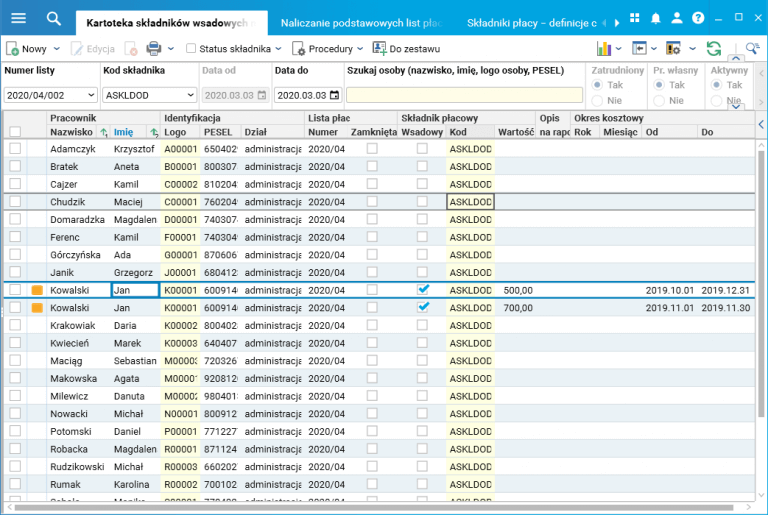
Task: Click the orange marker on first Kowalski row
Action: (37, 290)
